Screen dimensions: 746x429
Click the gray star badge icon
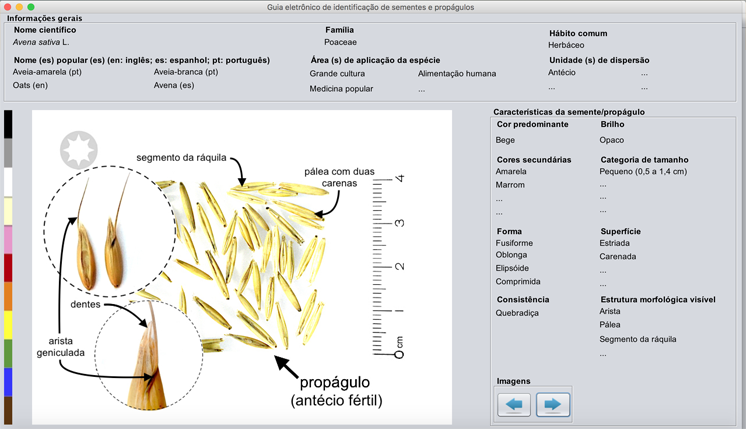tap(78, 150)
